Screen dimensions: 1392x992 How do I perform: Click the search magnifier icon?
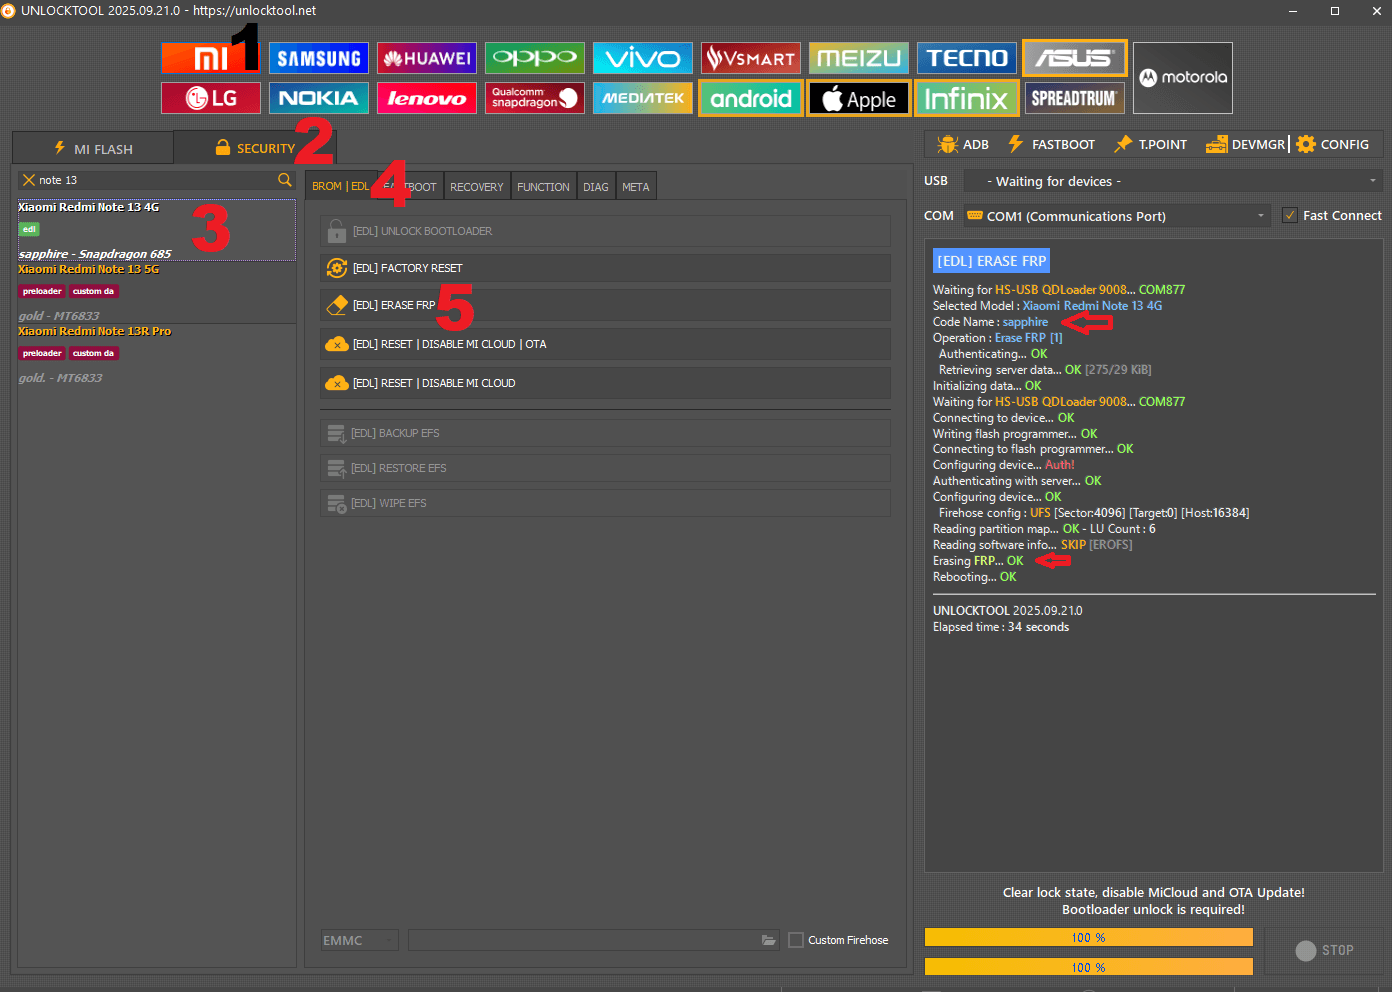pyautogui.click(x=285, y=180)
